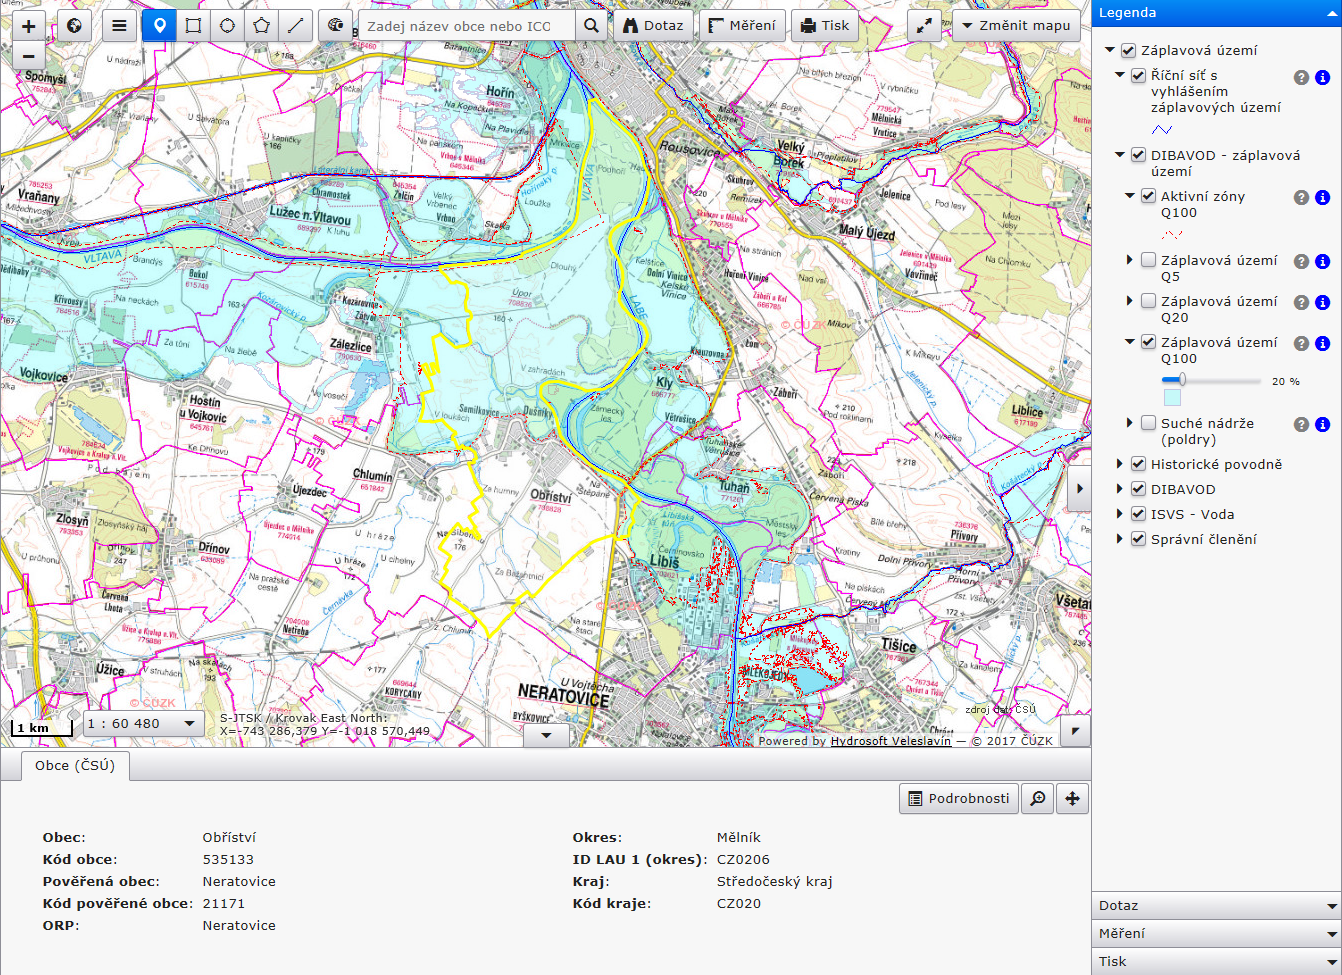The image size is (1342, 975).
Task: Click the magnifier search button
Action: [x=591, y=26]
